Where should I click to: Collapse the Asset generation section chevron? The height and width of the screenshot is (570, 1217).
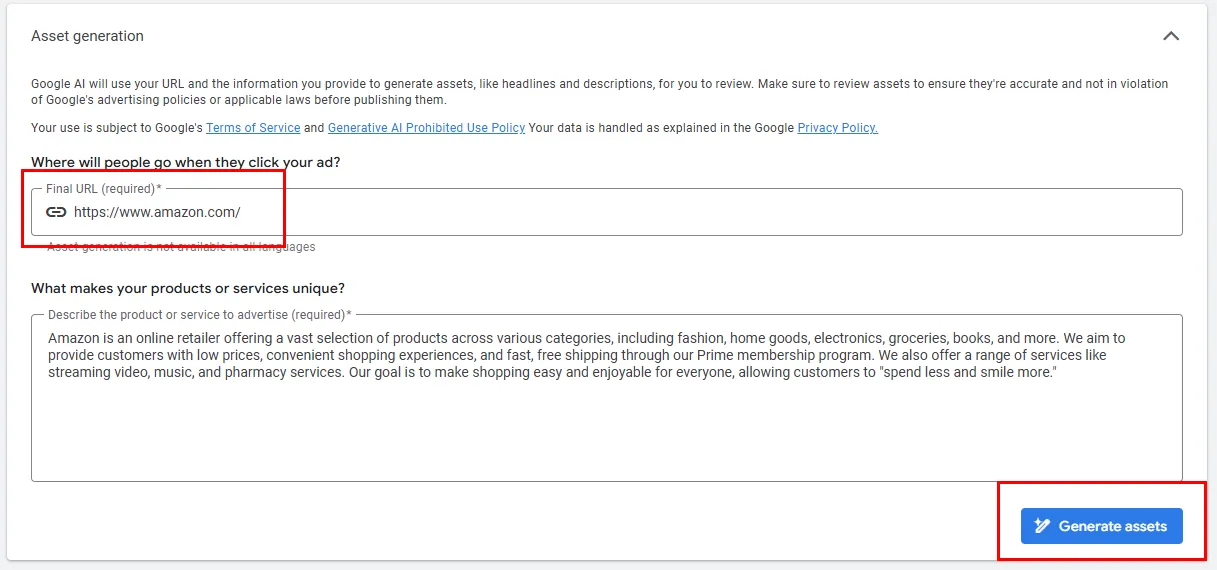click(x=1171, y=36)
